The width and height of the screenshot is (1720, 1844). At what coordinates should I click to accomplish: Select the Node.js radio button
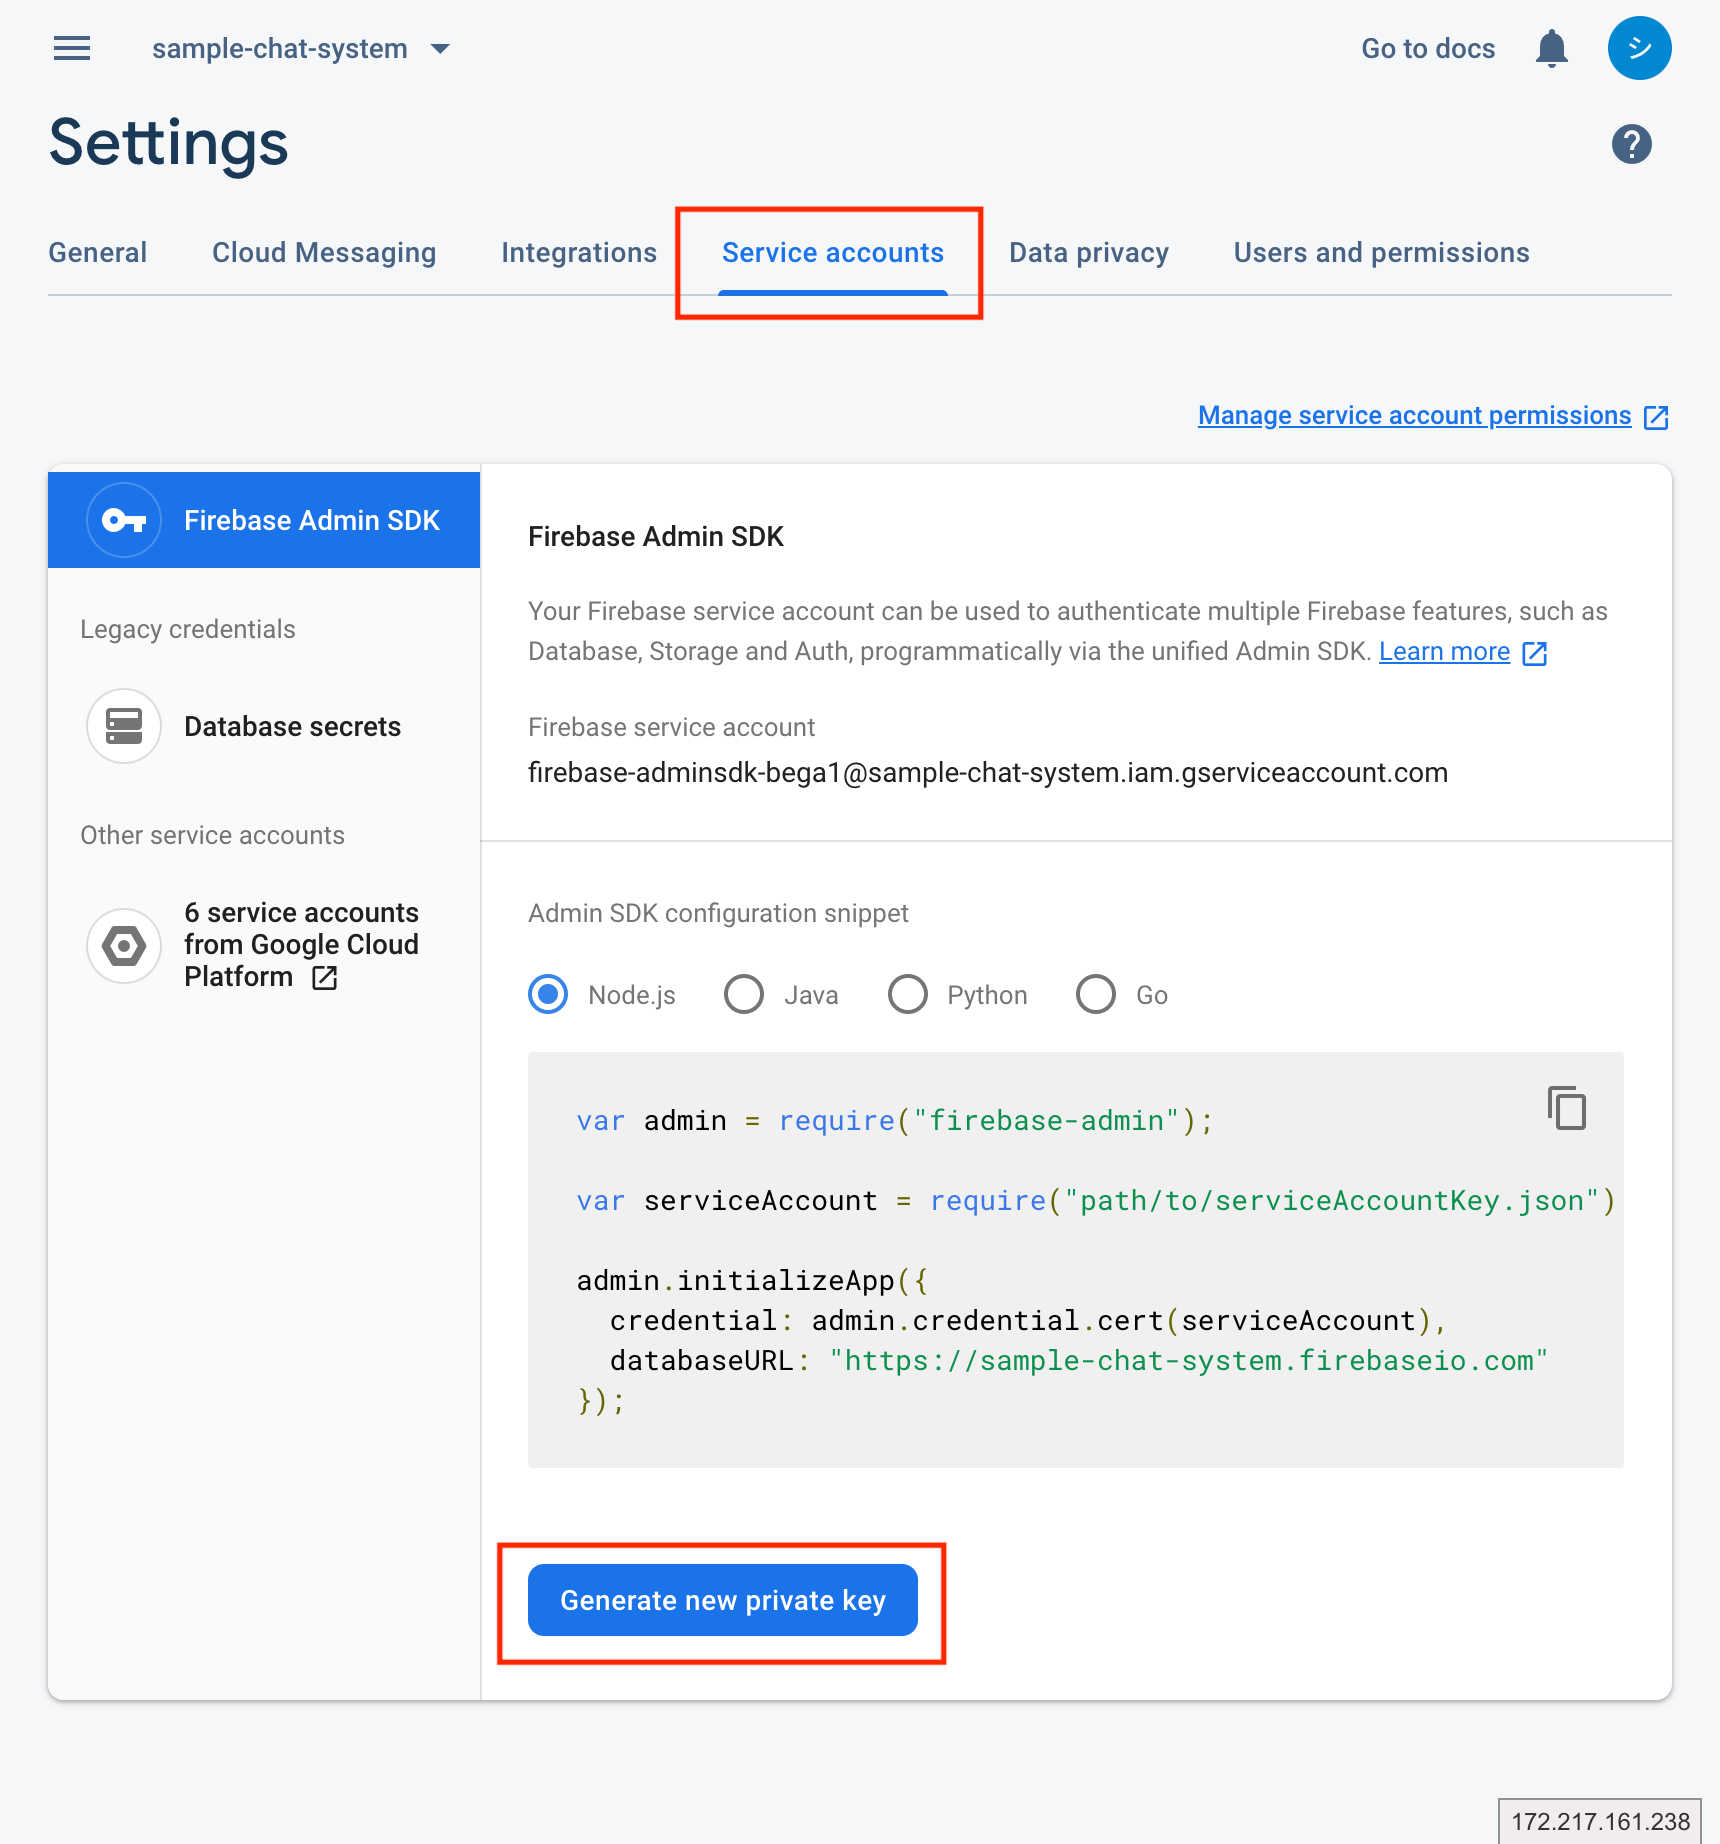tap(548, 995)
